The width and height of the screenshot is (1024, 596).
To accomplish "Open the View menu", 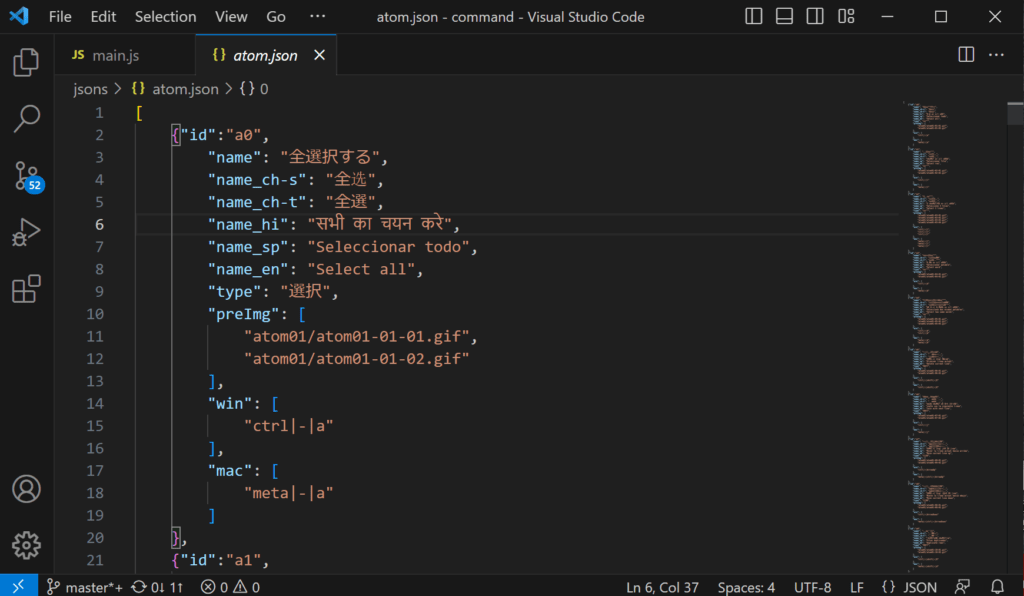I will pyautogui.click(x=231, y=16).
